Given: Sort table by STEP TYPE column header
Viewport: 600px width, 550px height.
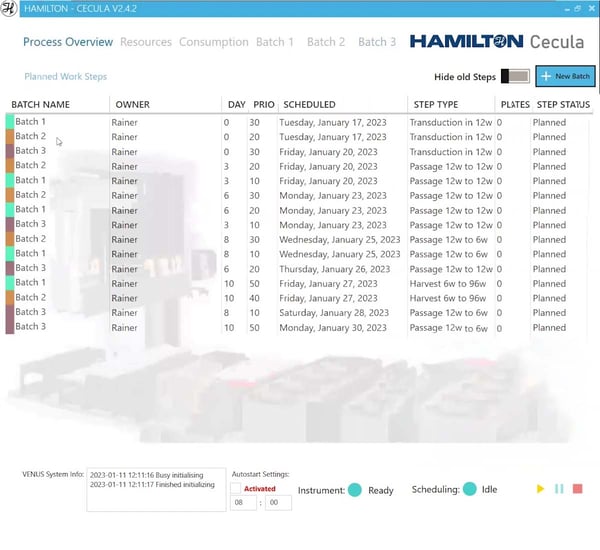Looking at the screenshot, I should pyautogui.click(x=435, y=104).
